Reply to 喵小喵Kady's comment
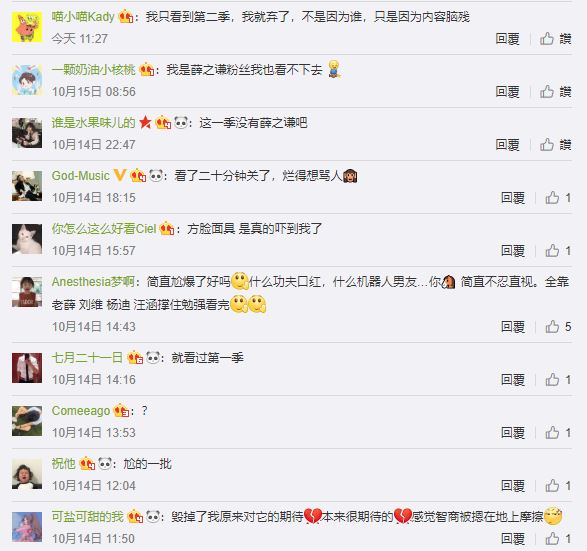Screen dimensions: 587x551 click(x=507, y=39)
